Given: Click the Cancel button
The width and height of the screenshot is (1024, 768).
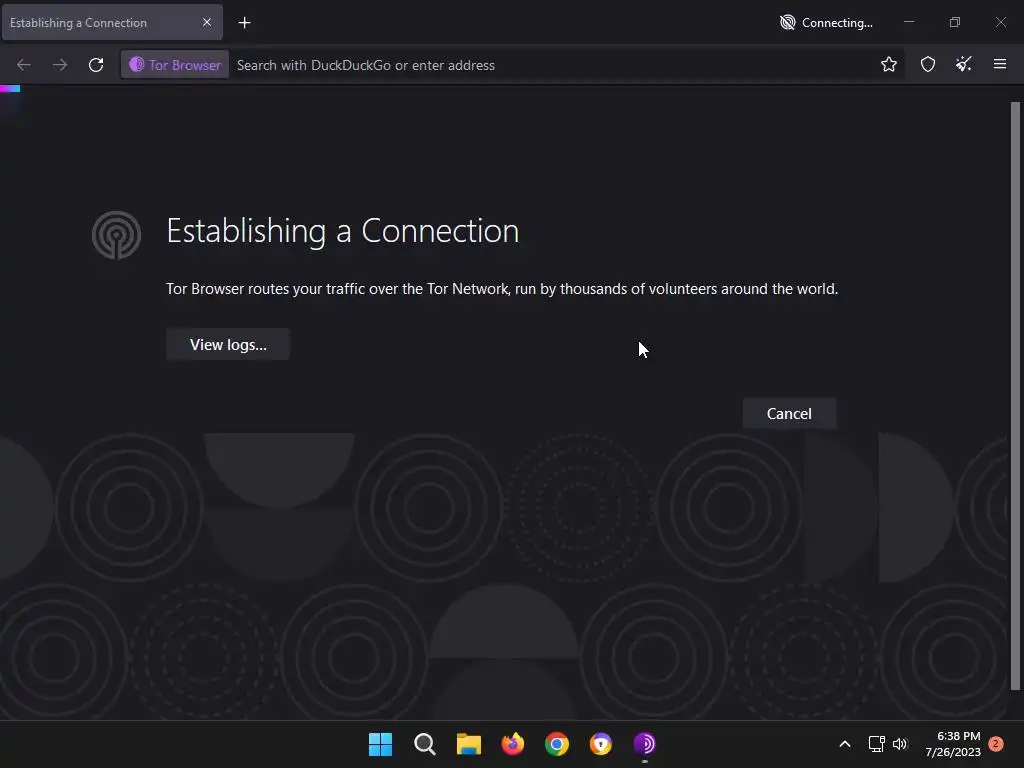Looking at the screenshot, I should point(789,413).
